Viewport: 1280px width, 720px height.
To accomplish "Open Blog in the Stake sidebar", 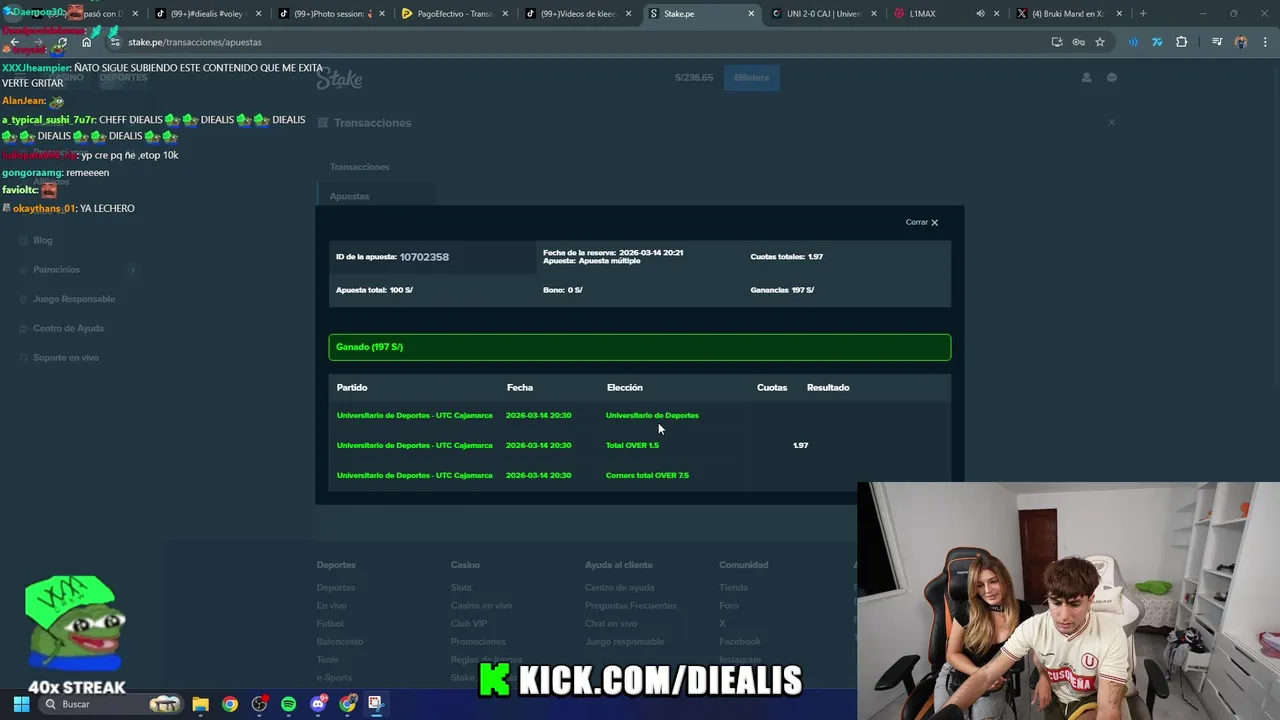I will pyautogui.click(x=42, y=240).
